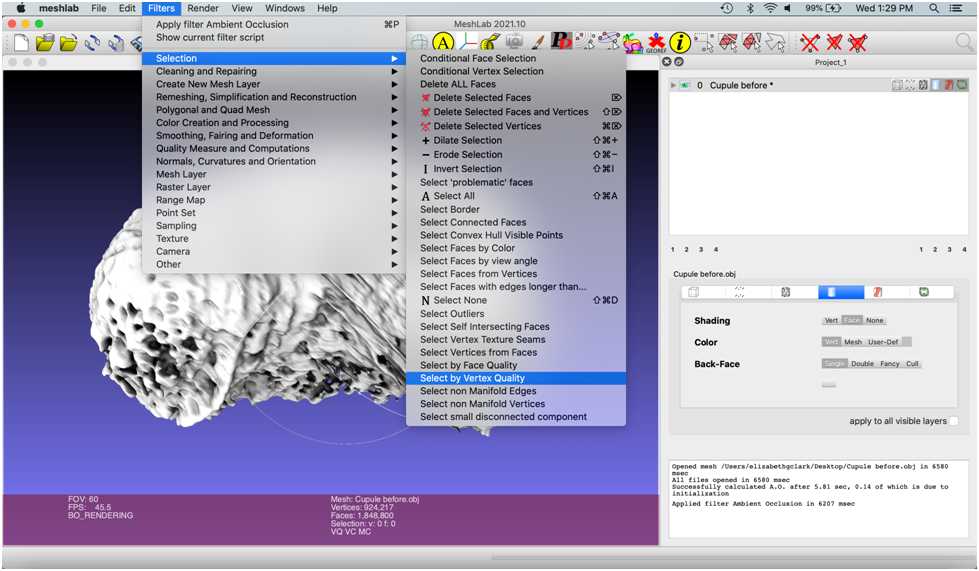Open the bounding box render tab
The image size is (979, 571).
pyautogui.click(x=693, y=292)
